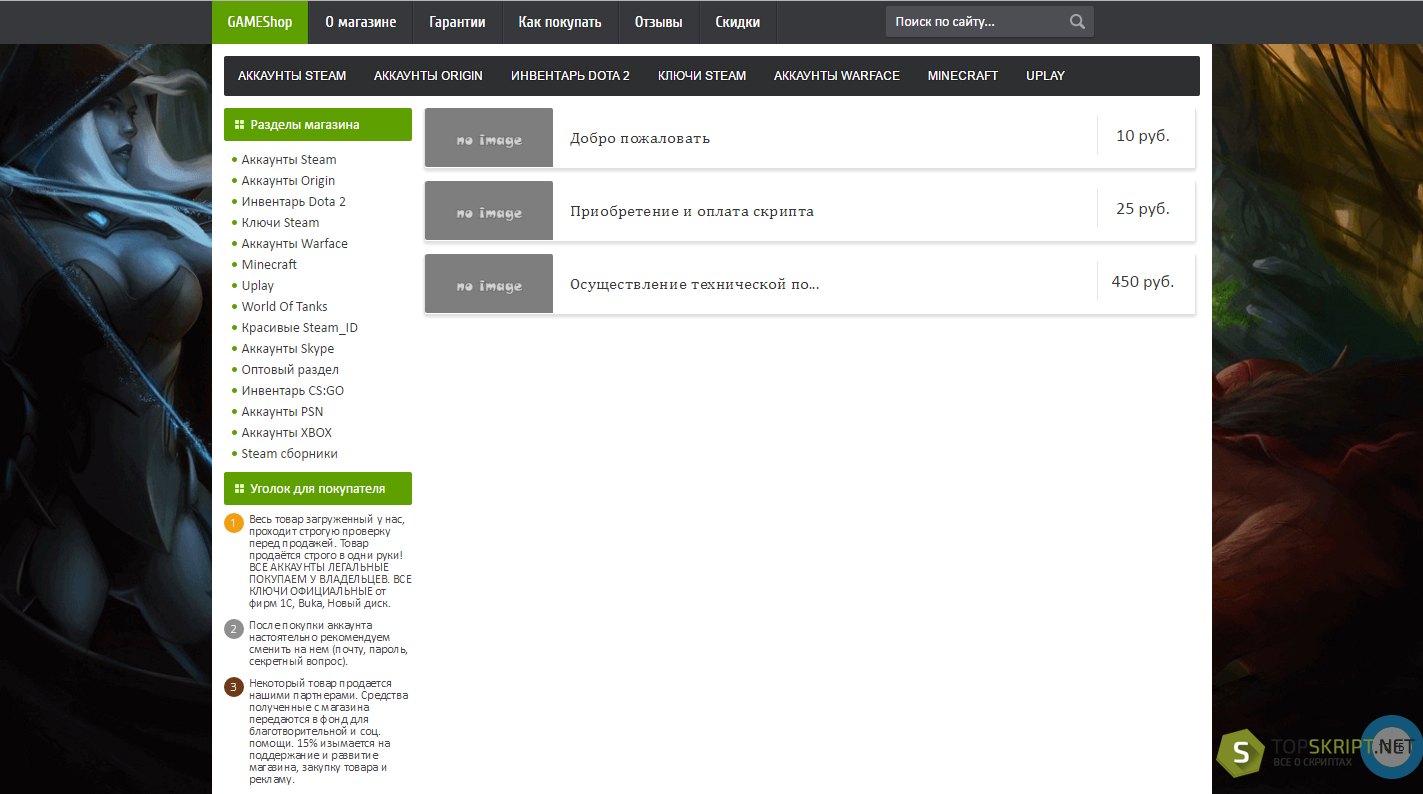Click the brown number 3 badge
This screenshot has width=1423, height=794.
tap(234, 686)
